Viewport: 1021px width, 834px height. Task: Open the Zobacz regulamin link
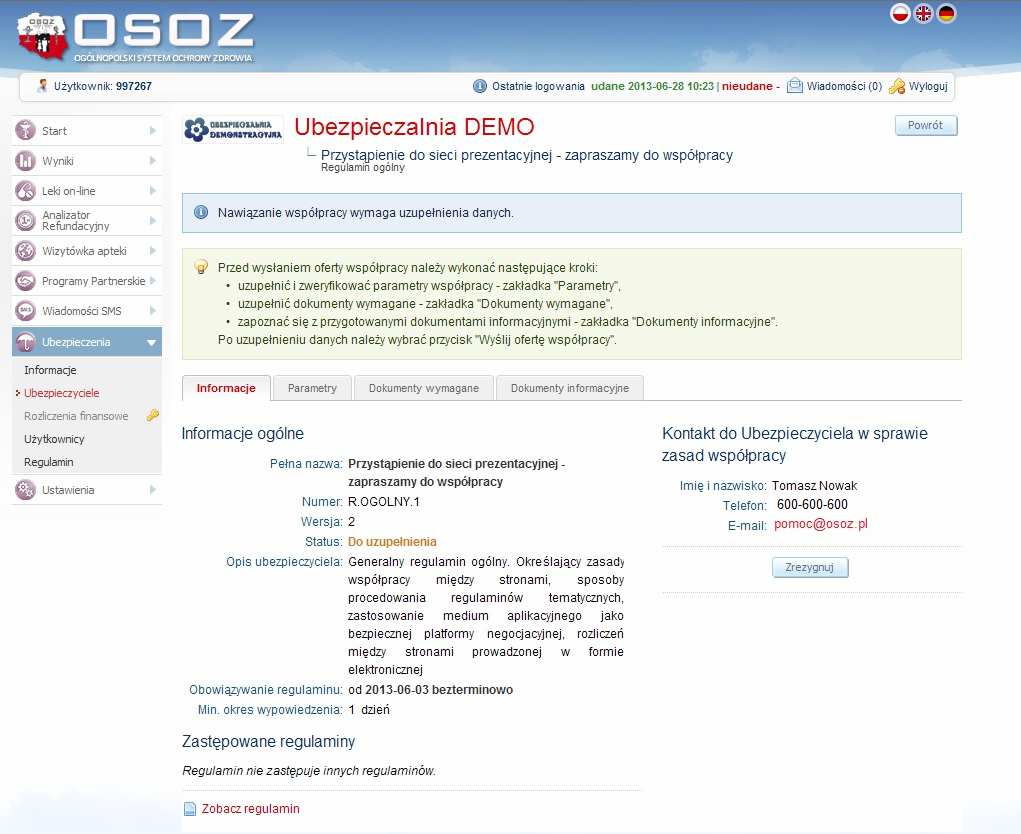[x=251, y=809]
